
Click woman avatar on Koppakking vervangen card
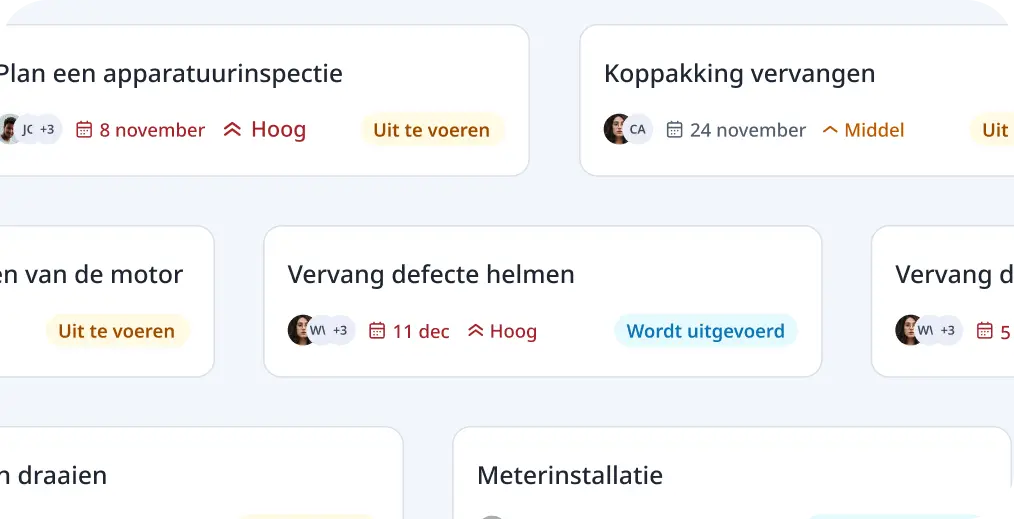pos(616,129)
